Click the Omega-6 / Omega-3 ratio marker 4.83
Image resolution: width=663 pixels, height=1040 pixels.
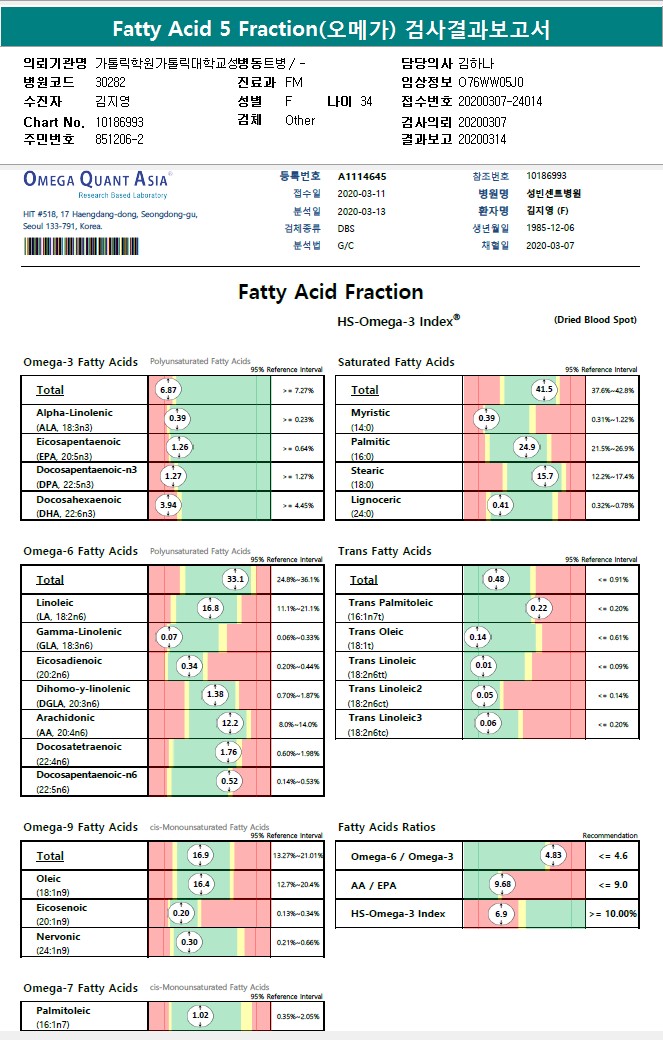pos(554,855)
